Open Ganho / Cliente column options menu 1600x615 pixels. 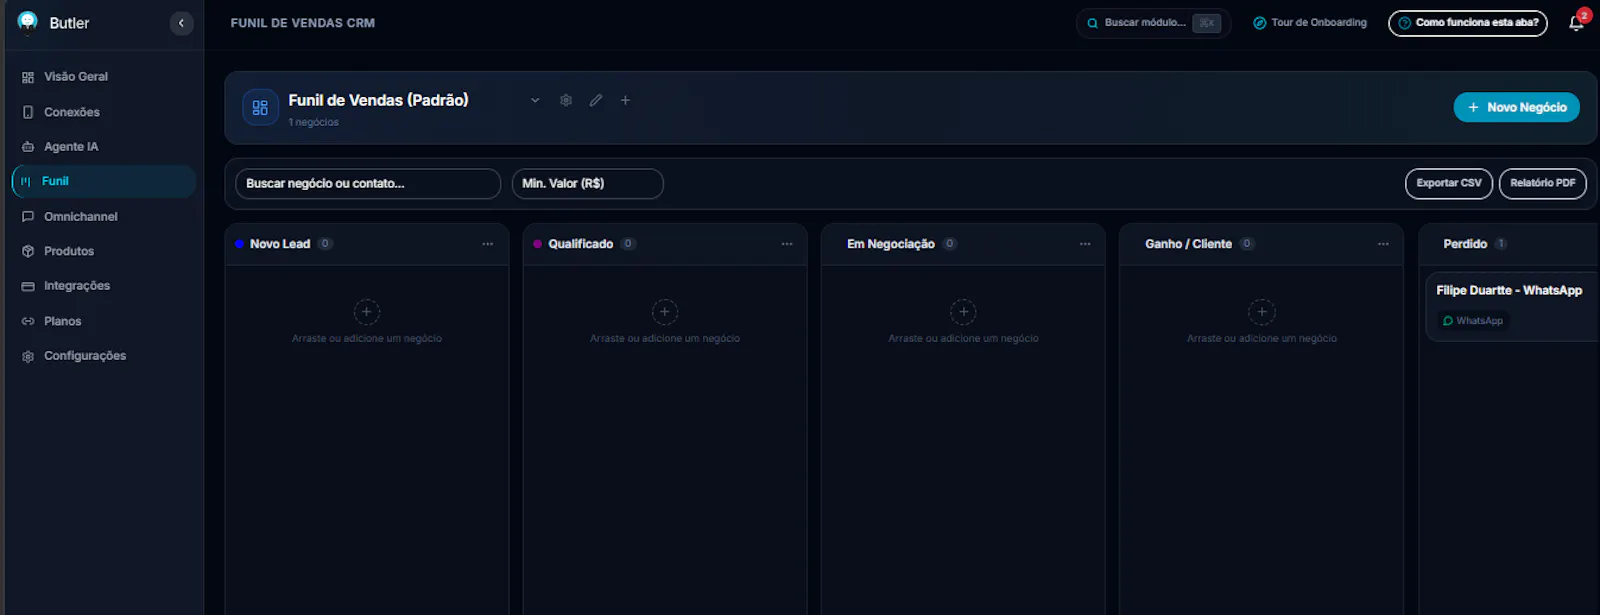click(x=1383, y=244)
